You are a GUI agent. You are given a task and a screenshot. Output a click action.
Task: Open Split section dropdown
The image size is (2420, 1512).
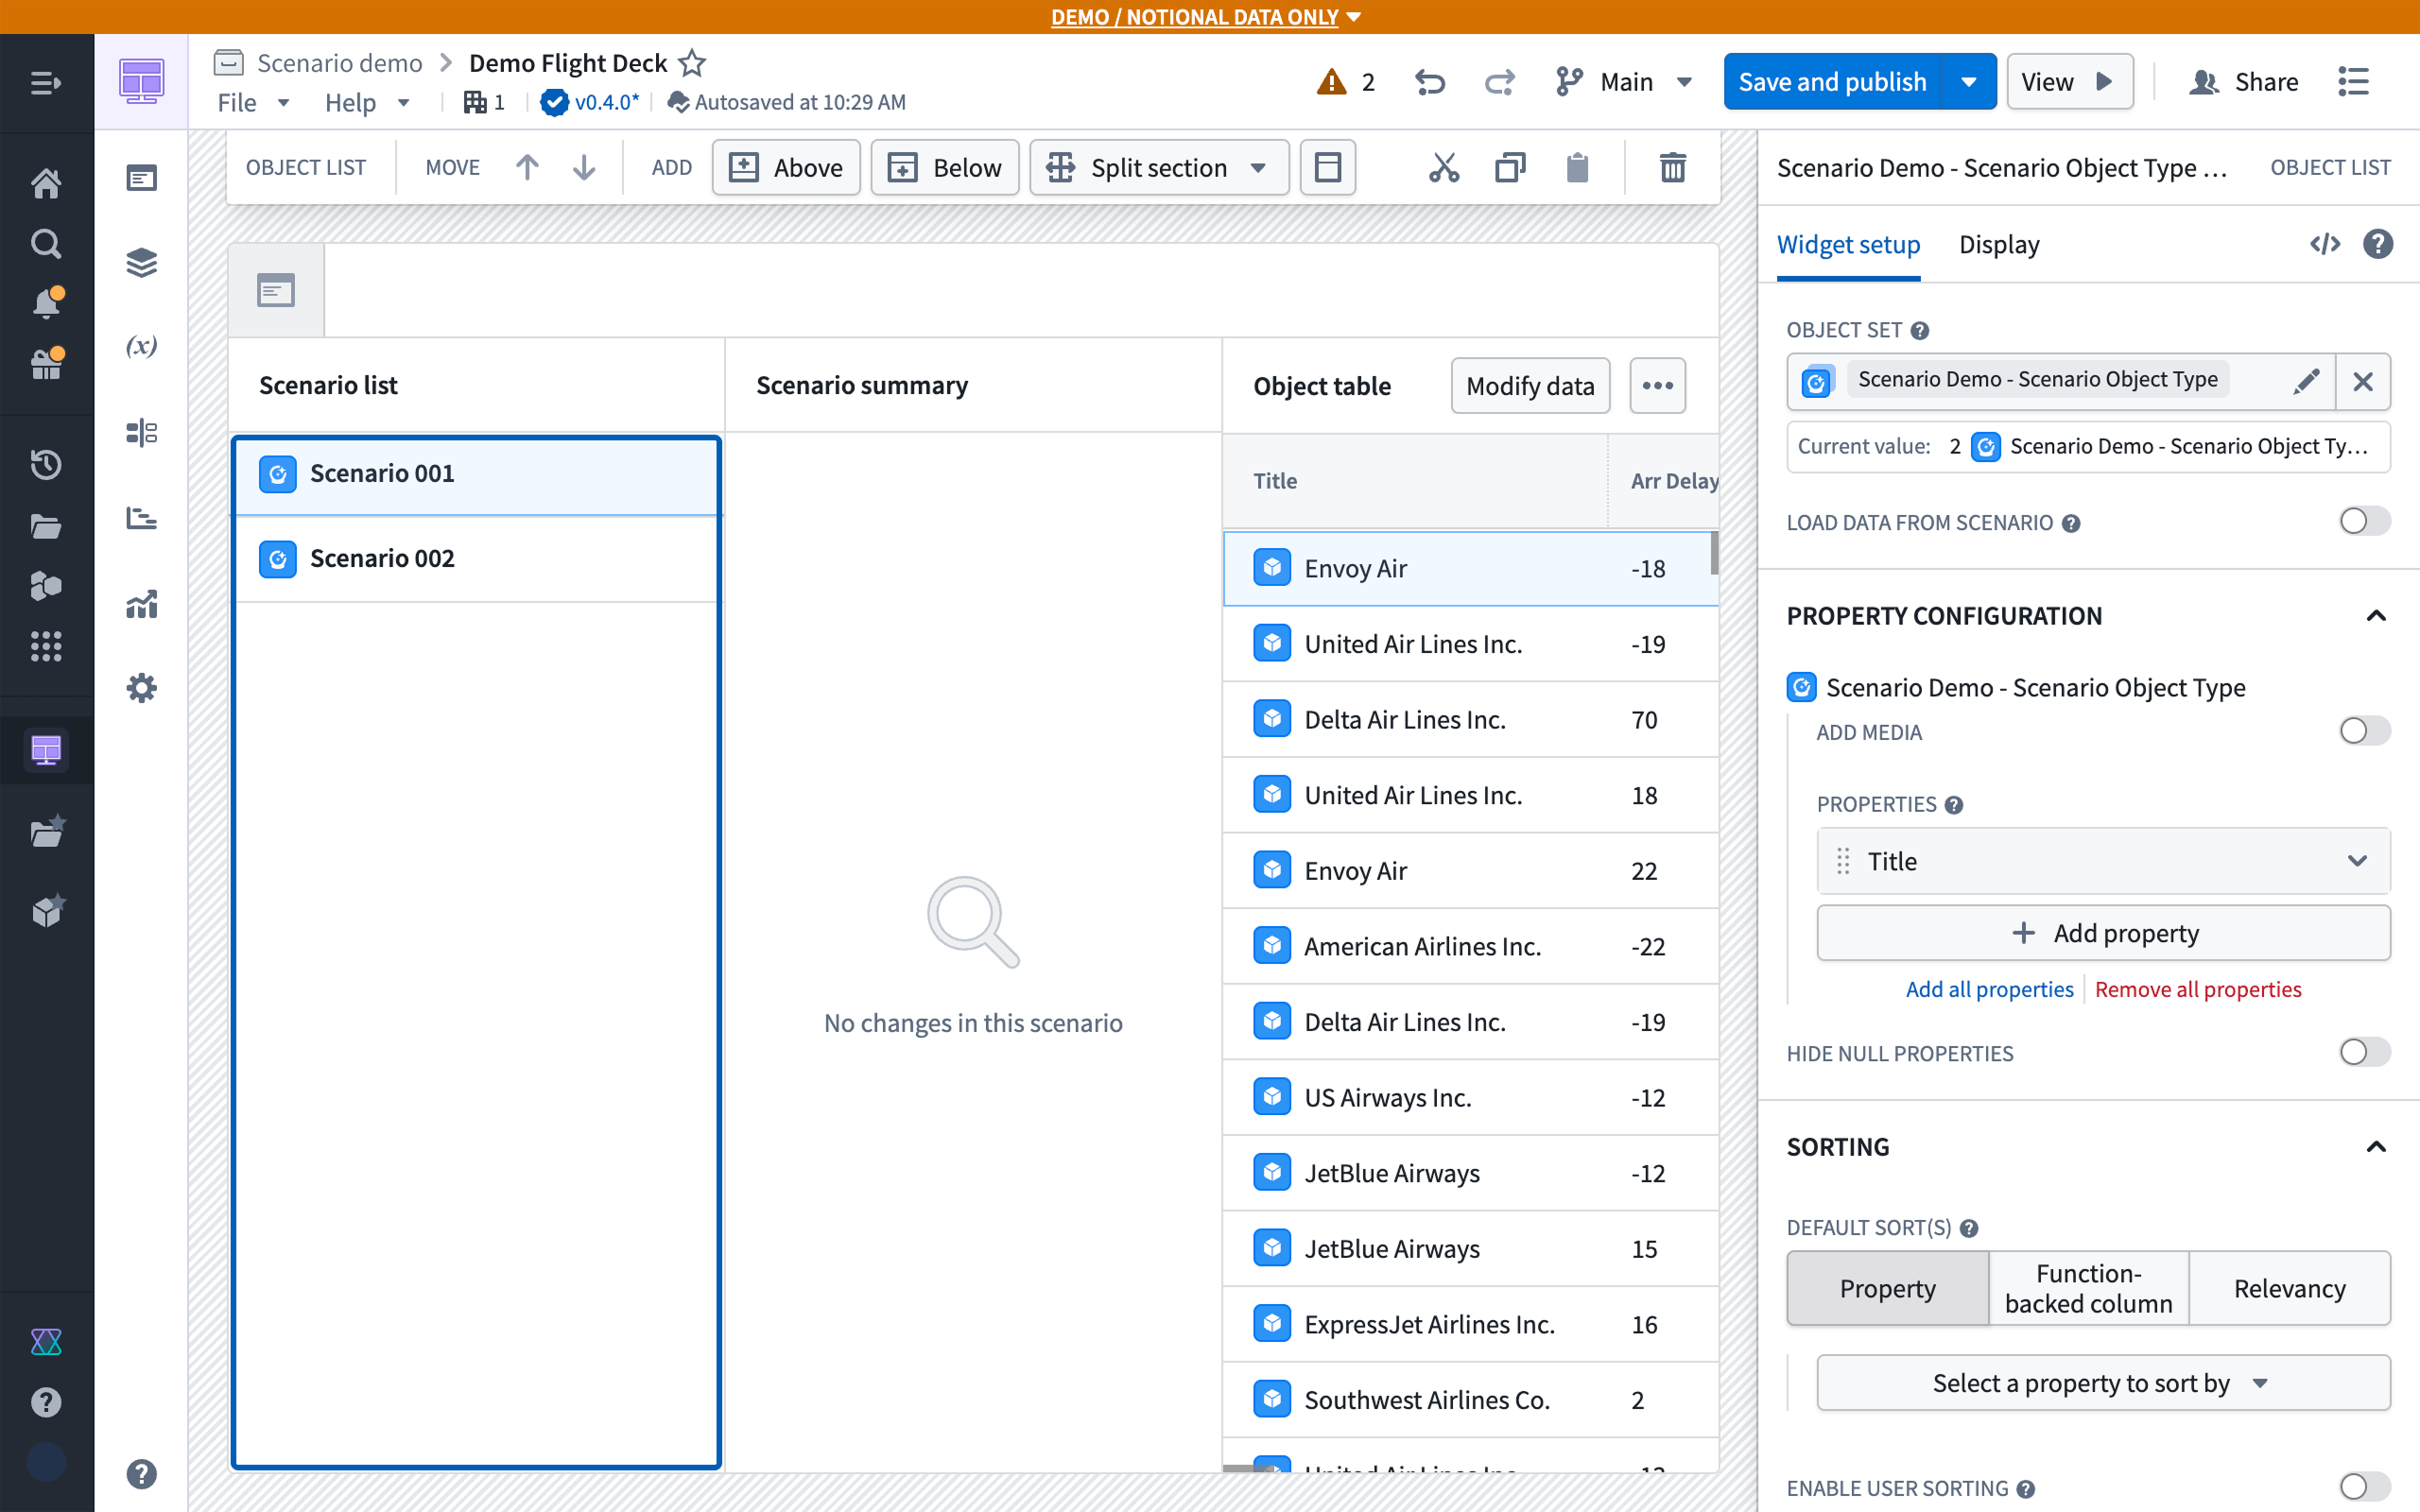(1159, 167)
